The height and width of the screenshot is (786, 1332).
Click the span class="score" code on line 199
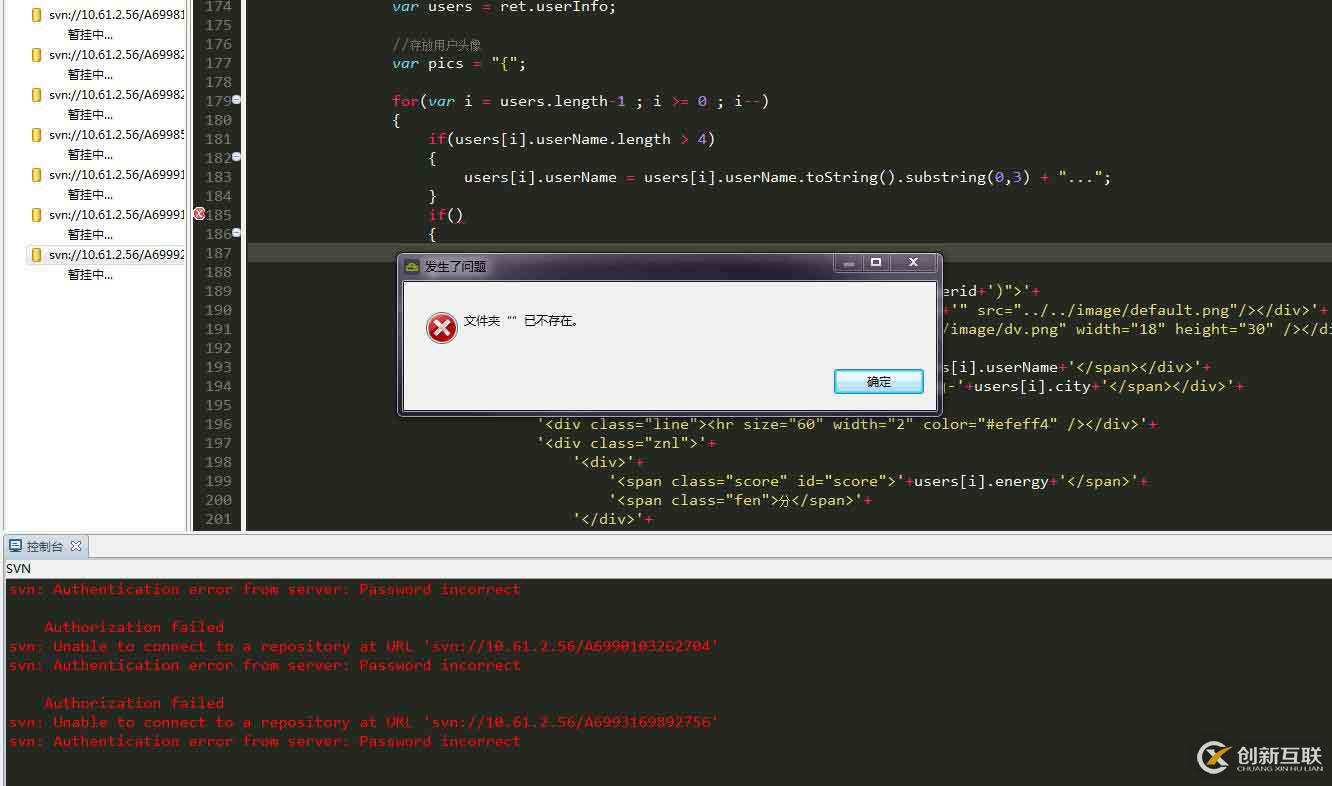(x=878, y=481)
